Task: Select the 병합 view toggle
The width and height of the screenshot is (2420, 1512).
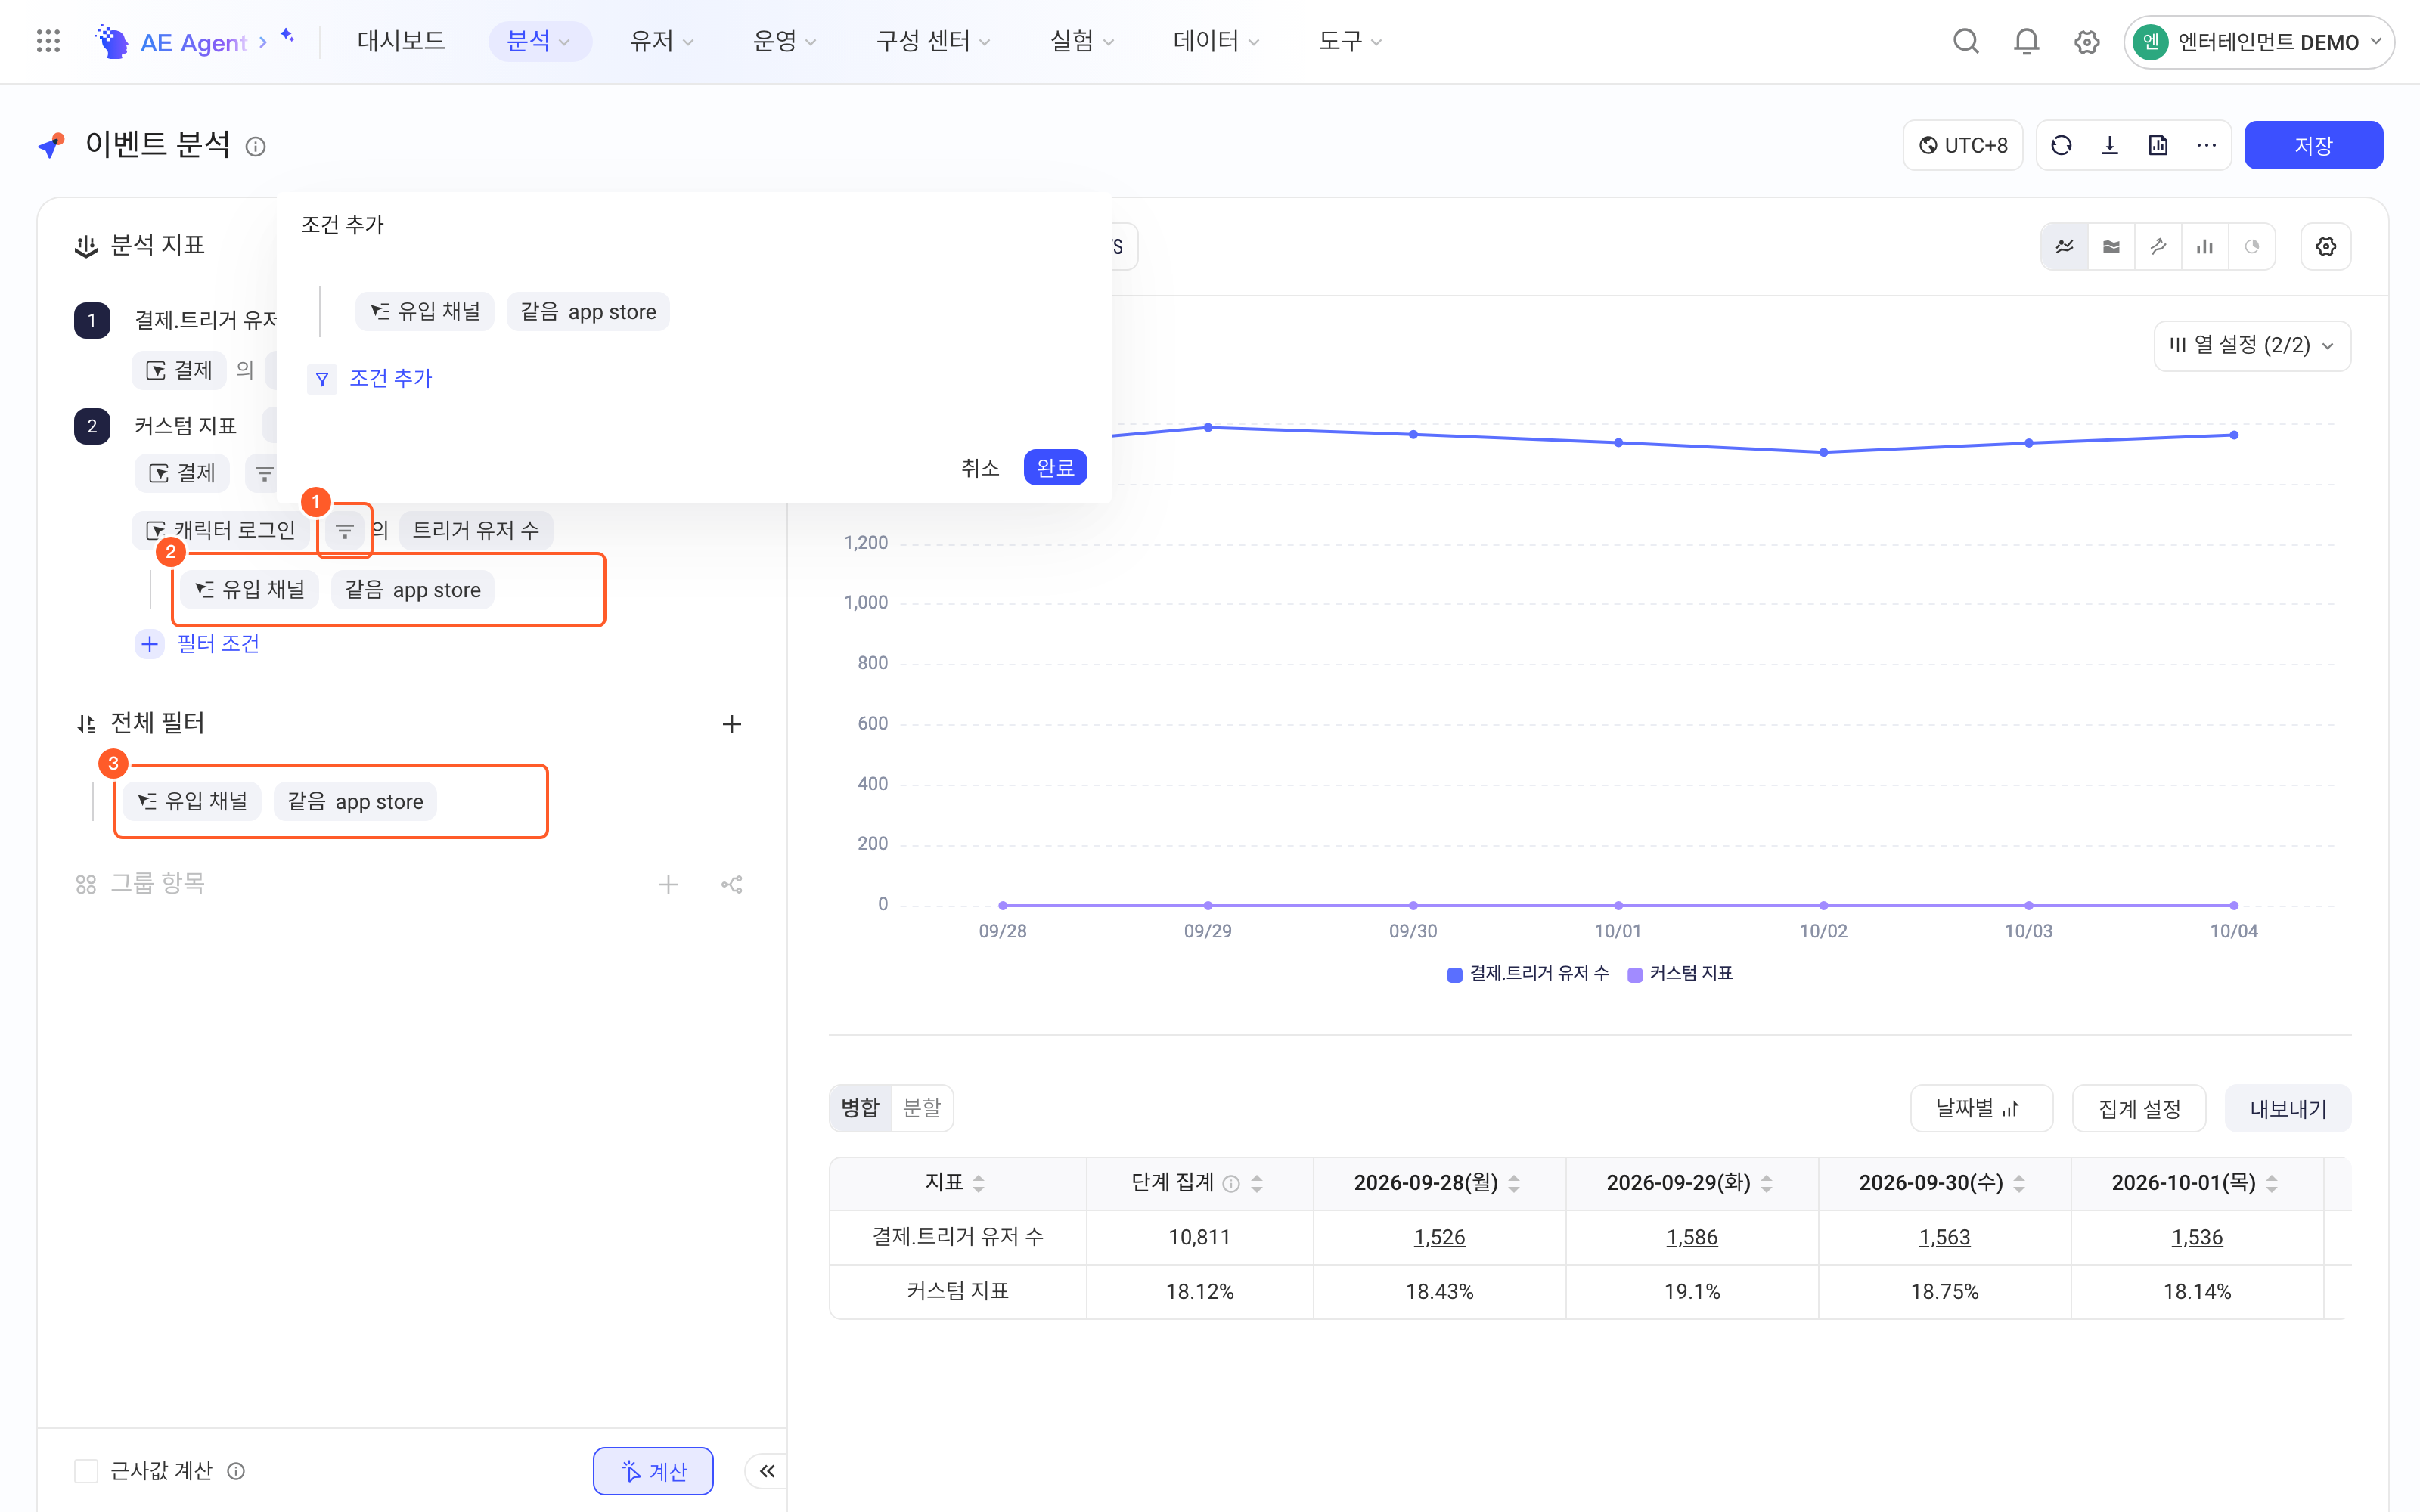Action: [x=860, y=1108]
